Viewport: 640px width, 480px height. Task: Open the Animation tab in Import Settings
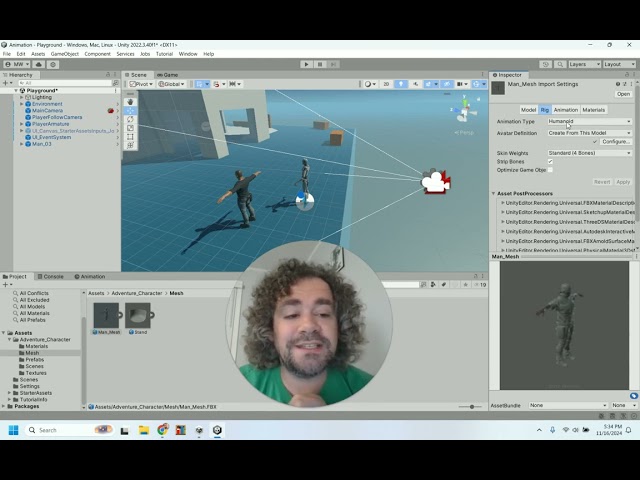(x=566, y=110)
